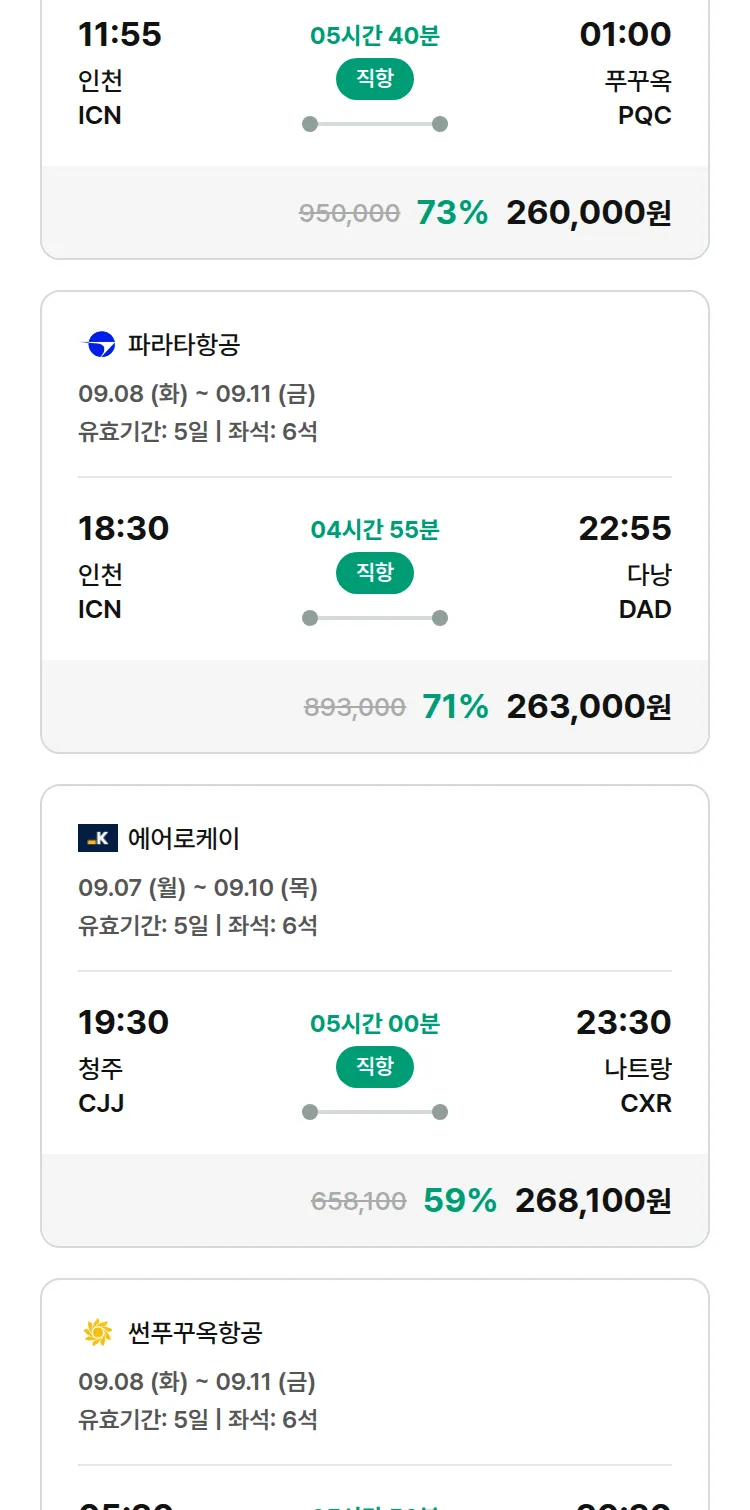Open the 268,100원 Nha Trang fare
Viewport: 750px width, 1510px height.
[x=593, y=1201]
